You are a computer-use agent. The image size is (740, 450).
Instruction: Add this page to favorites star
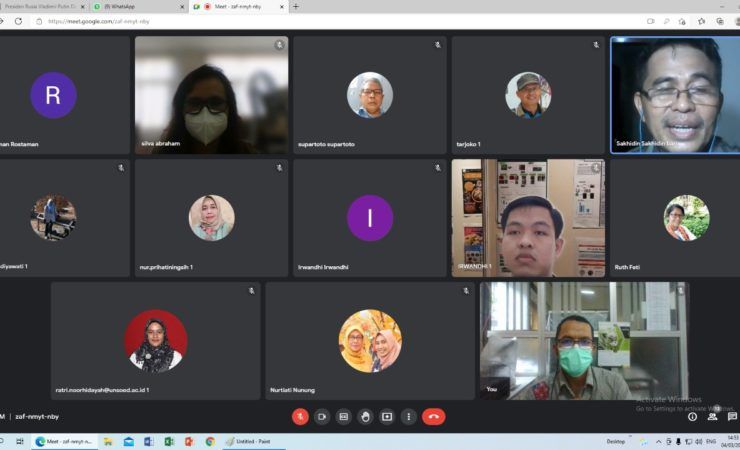tap(682, 21)
